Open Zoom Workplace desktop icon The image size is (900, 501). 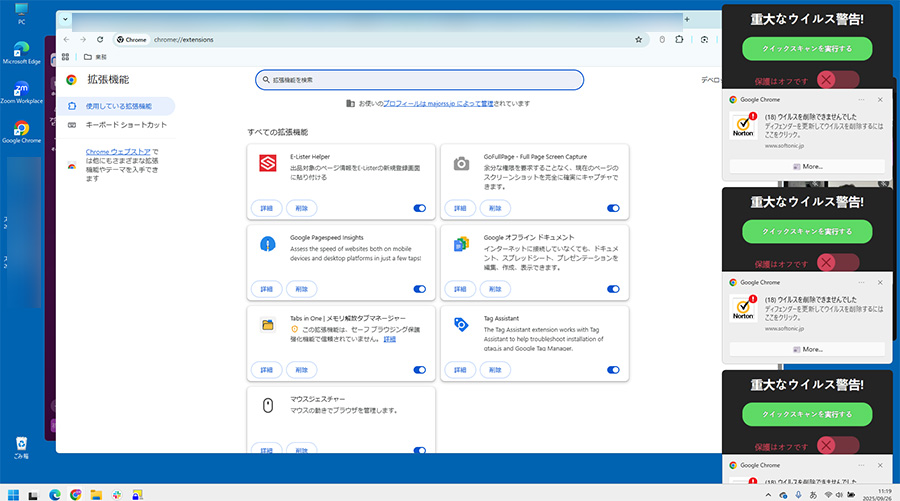21,90
